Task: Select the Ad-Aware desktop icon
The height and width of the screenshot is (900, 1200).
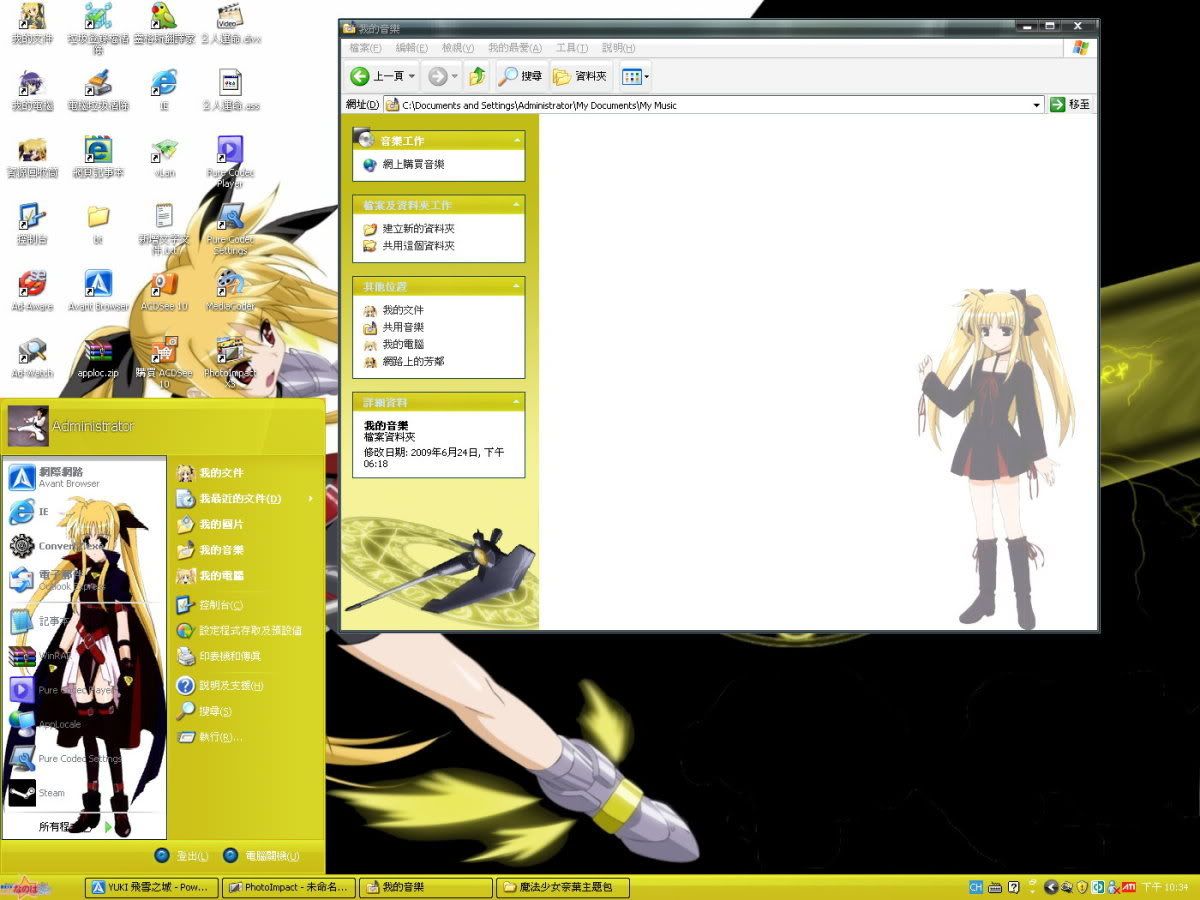Action: tap(32, 291)
